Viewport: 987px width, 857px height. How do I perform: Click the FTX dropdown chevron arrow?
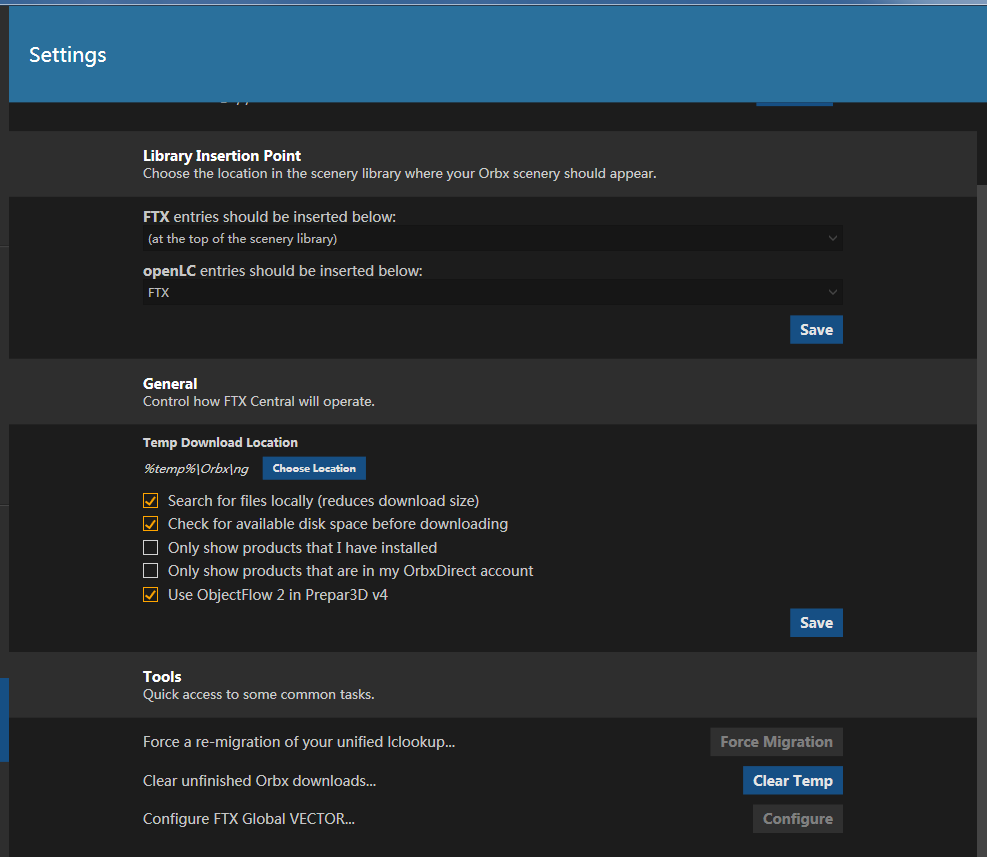point(832,239)
